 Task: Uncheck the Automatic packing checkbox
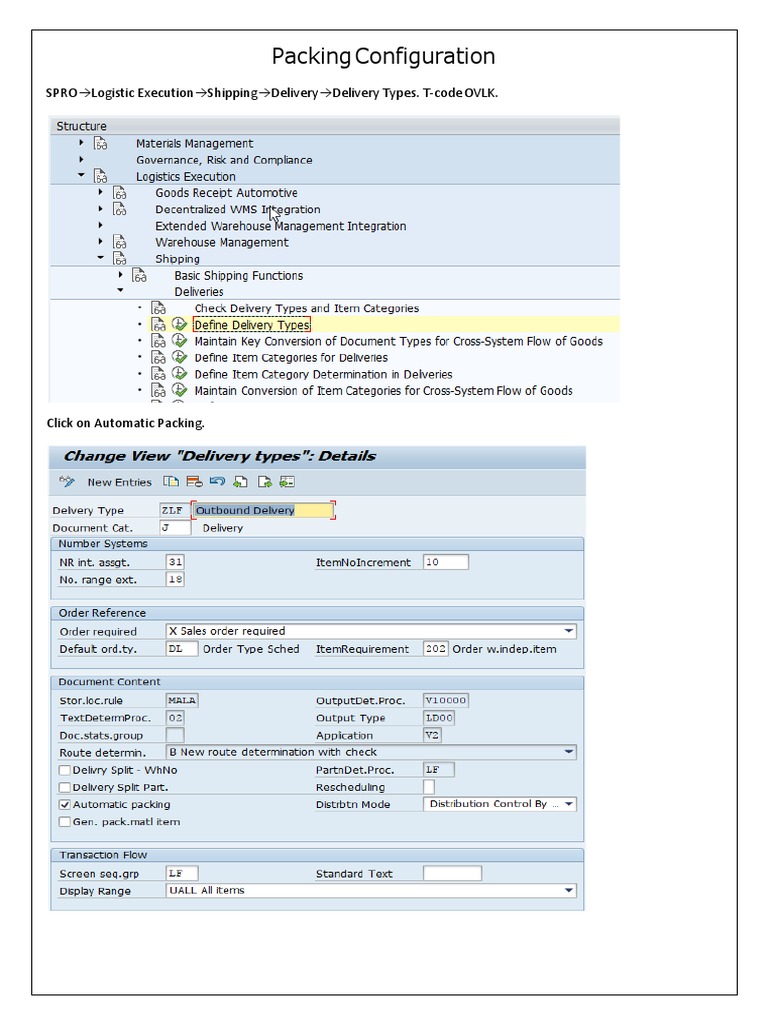click(x=65, y=804)
